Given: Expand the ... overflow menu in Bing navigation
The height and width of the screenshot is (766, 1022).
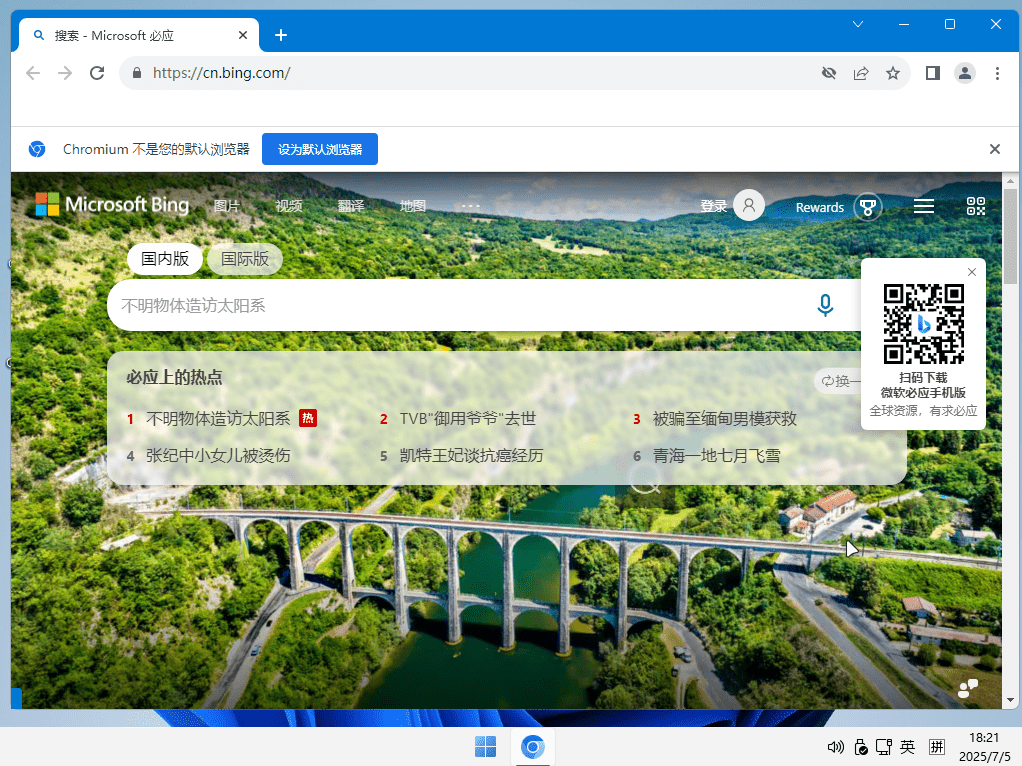Looking at the screenshot, I should pos(469,206).
